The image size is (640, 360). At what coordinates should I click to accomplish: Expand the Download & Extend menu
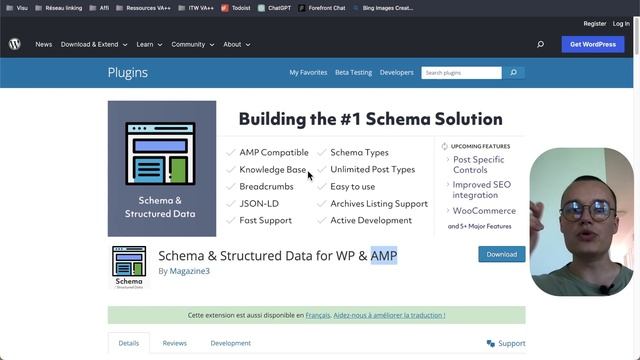pyautogui.click(x=94, y=44)
